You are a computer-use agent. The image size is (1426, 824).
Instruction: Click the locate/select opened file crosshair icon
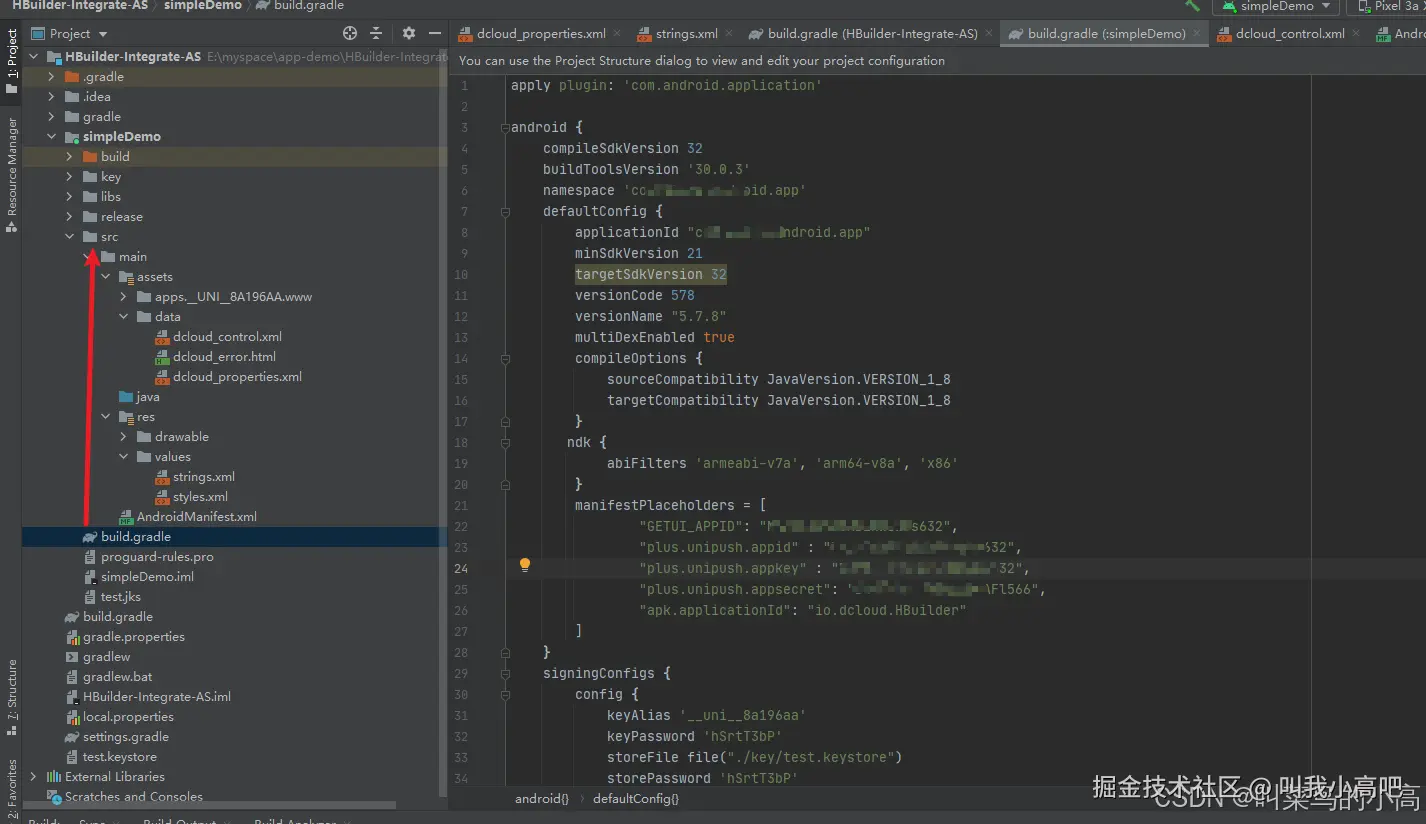point(349,33)
